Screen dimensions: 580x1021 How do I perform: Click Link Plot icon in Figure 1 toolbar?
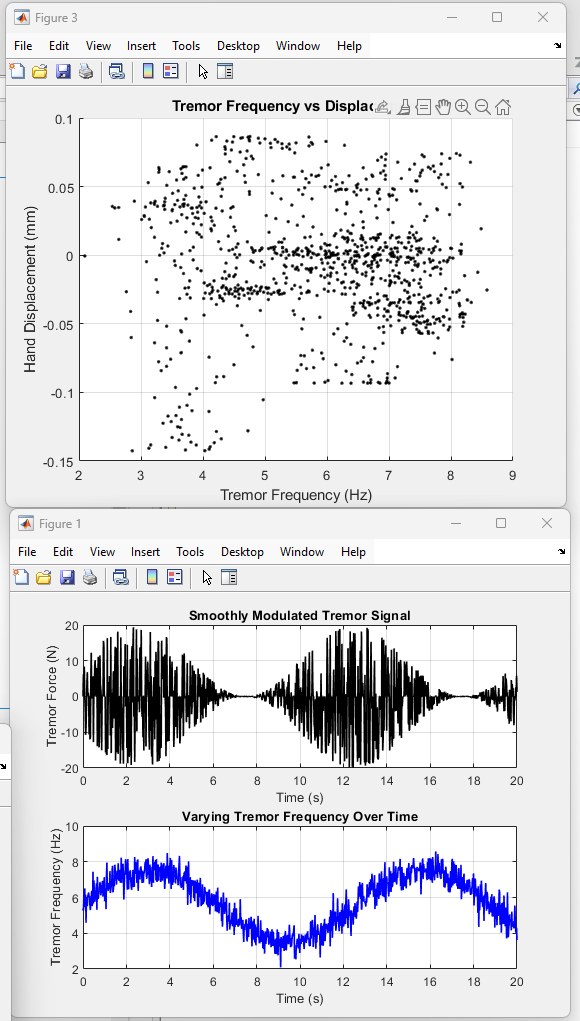pos(120,578)
